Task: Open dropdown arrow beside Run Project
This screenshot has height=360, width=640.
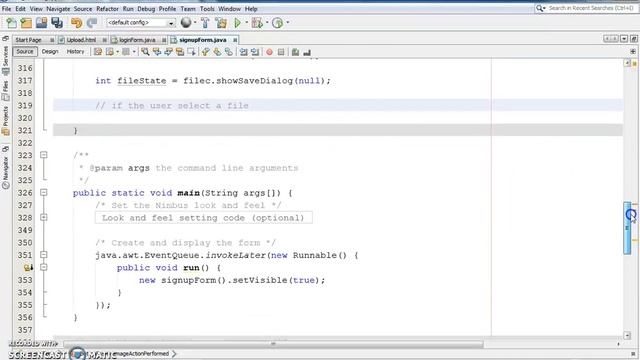Action: (x=247, y=22)
